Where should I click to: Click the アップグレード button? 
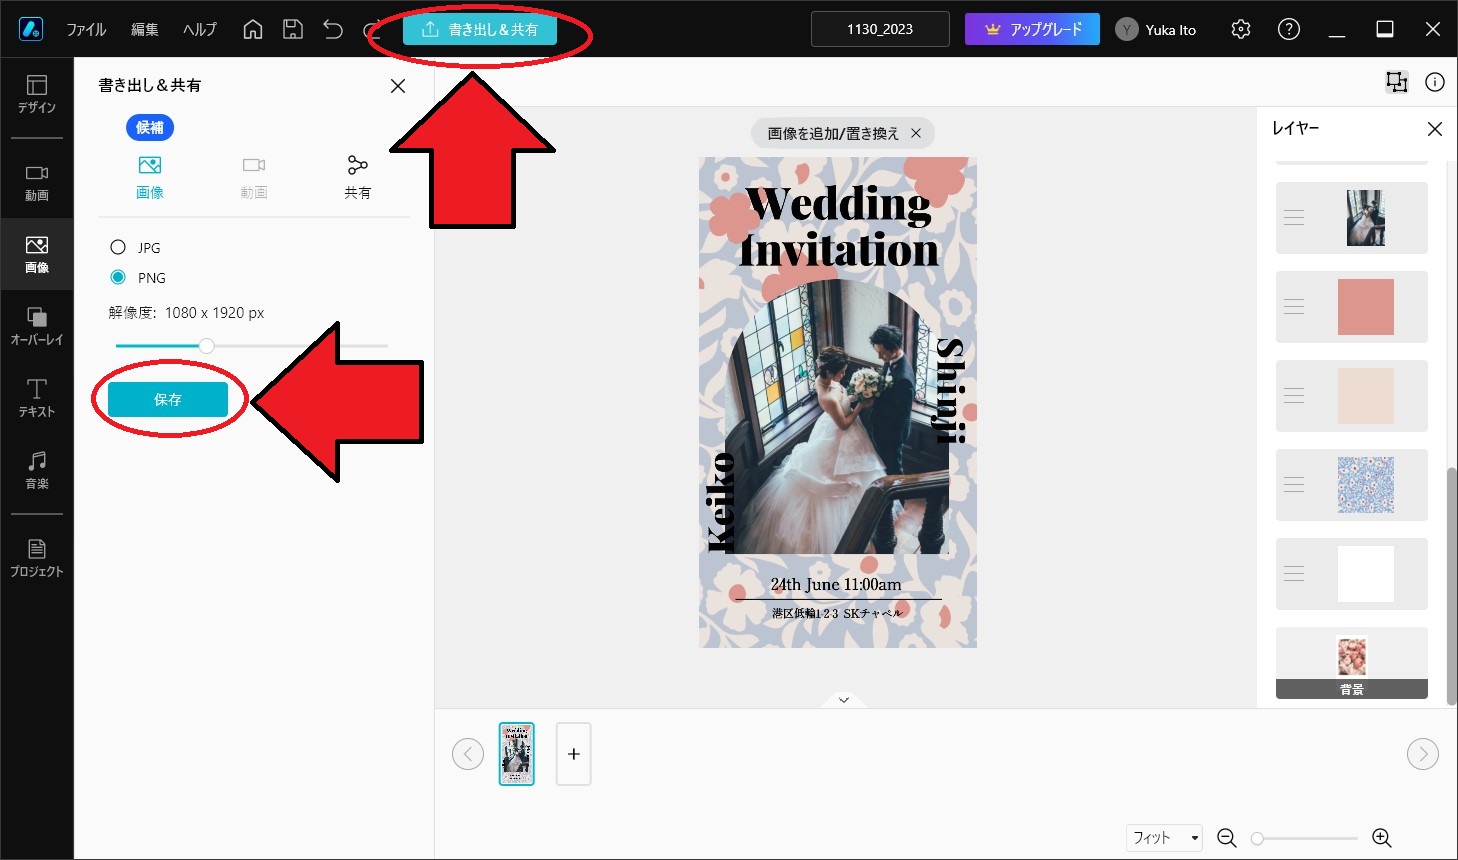pos(1032,29)
